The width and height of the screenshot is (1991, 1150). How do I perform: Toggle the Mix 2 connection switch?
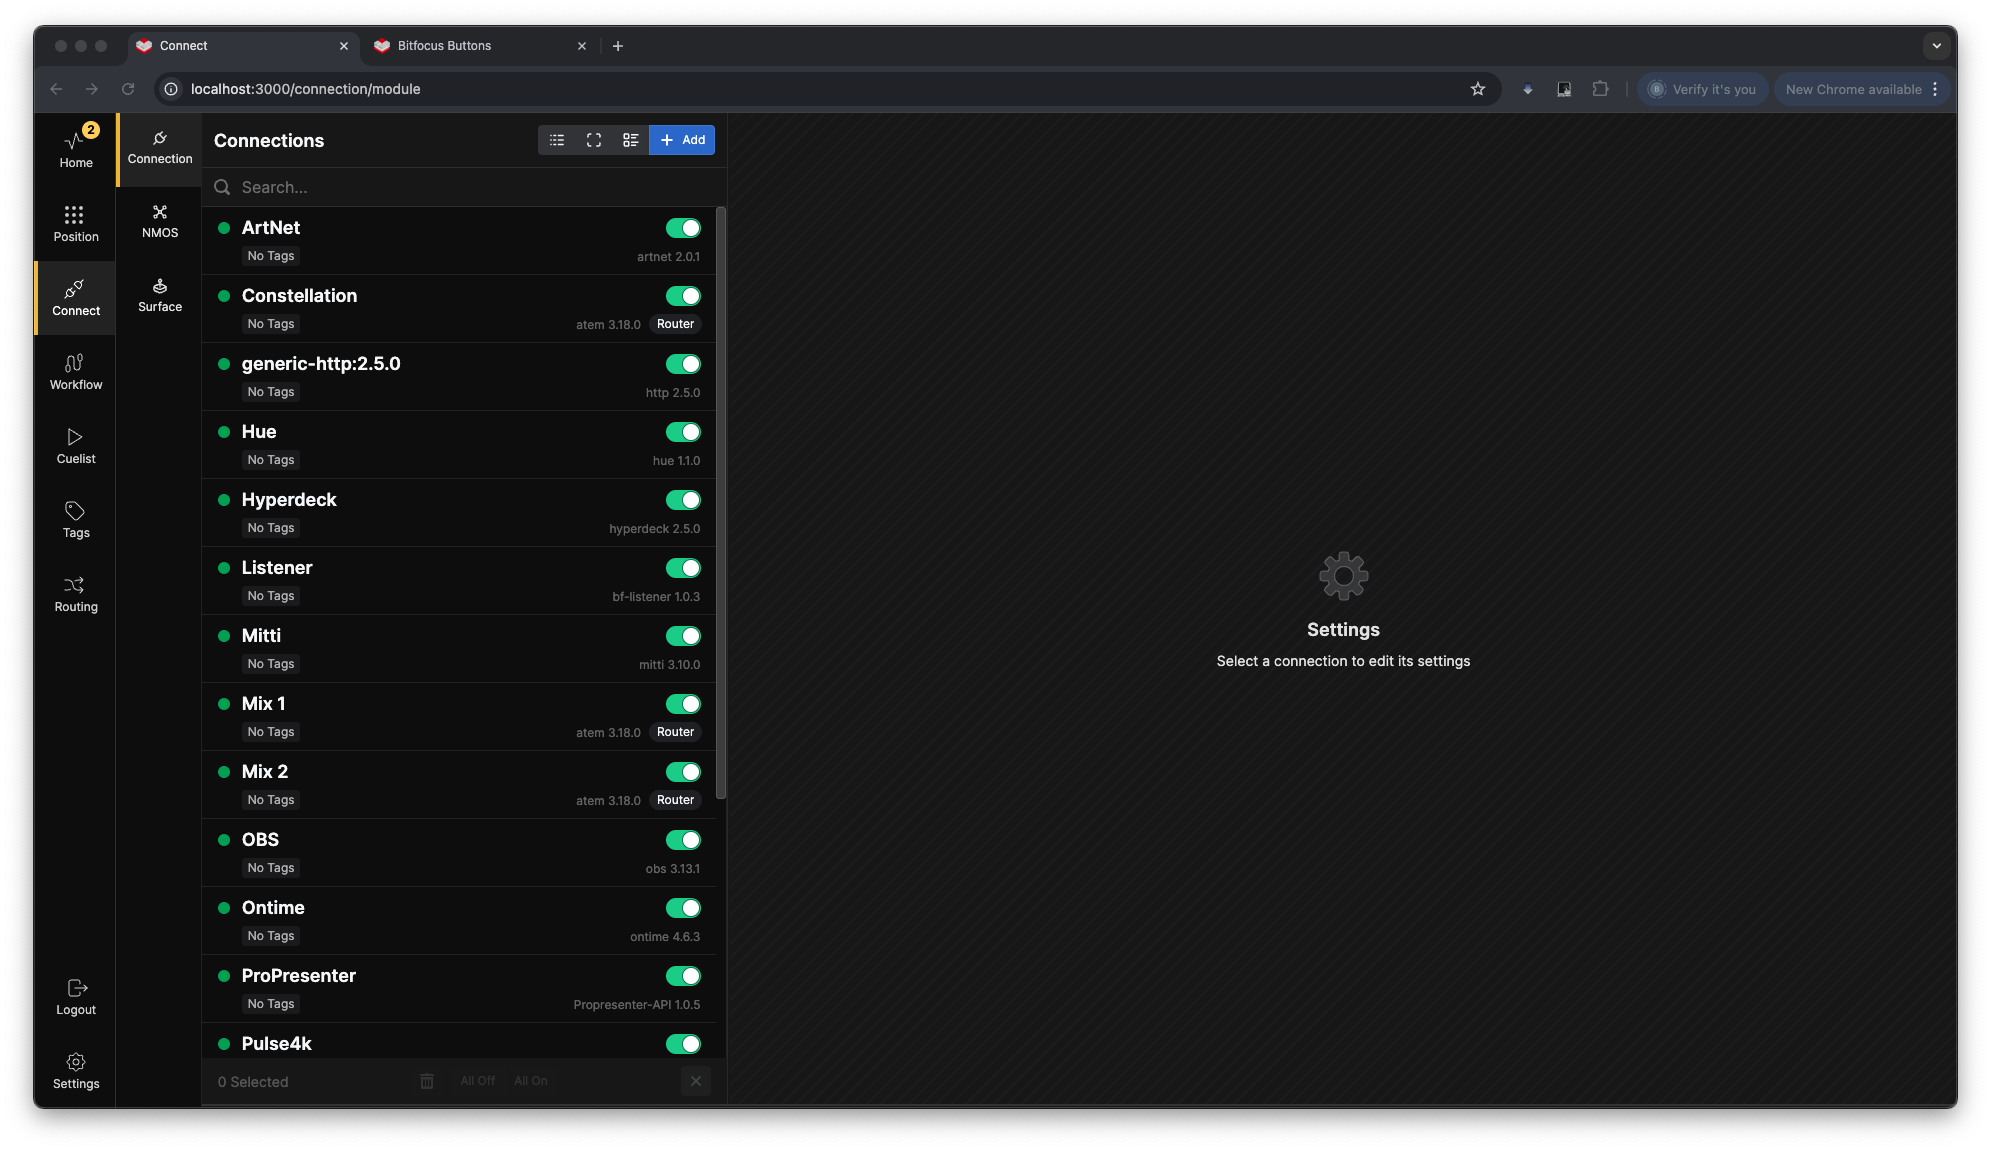tap(684, 772)
